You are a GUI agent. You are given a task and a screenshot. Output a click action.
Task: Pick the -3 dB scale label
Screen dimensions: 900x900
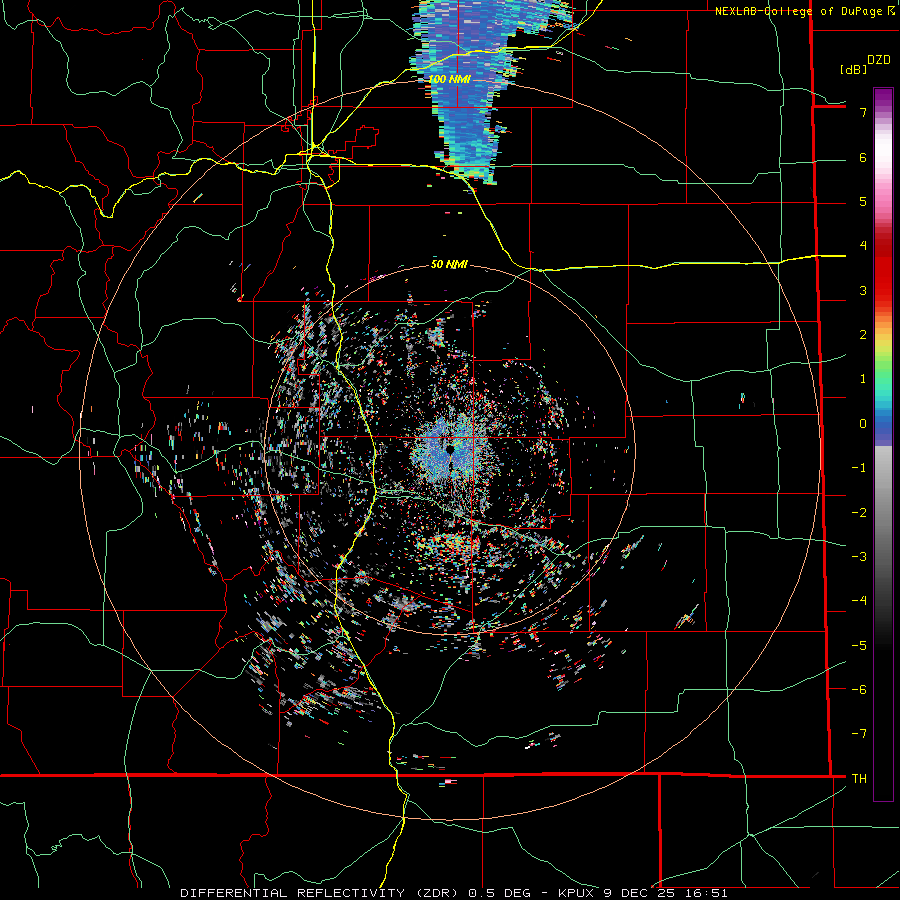(859, 557)
